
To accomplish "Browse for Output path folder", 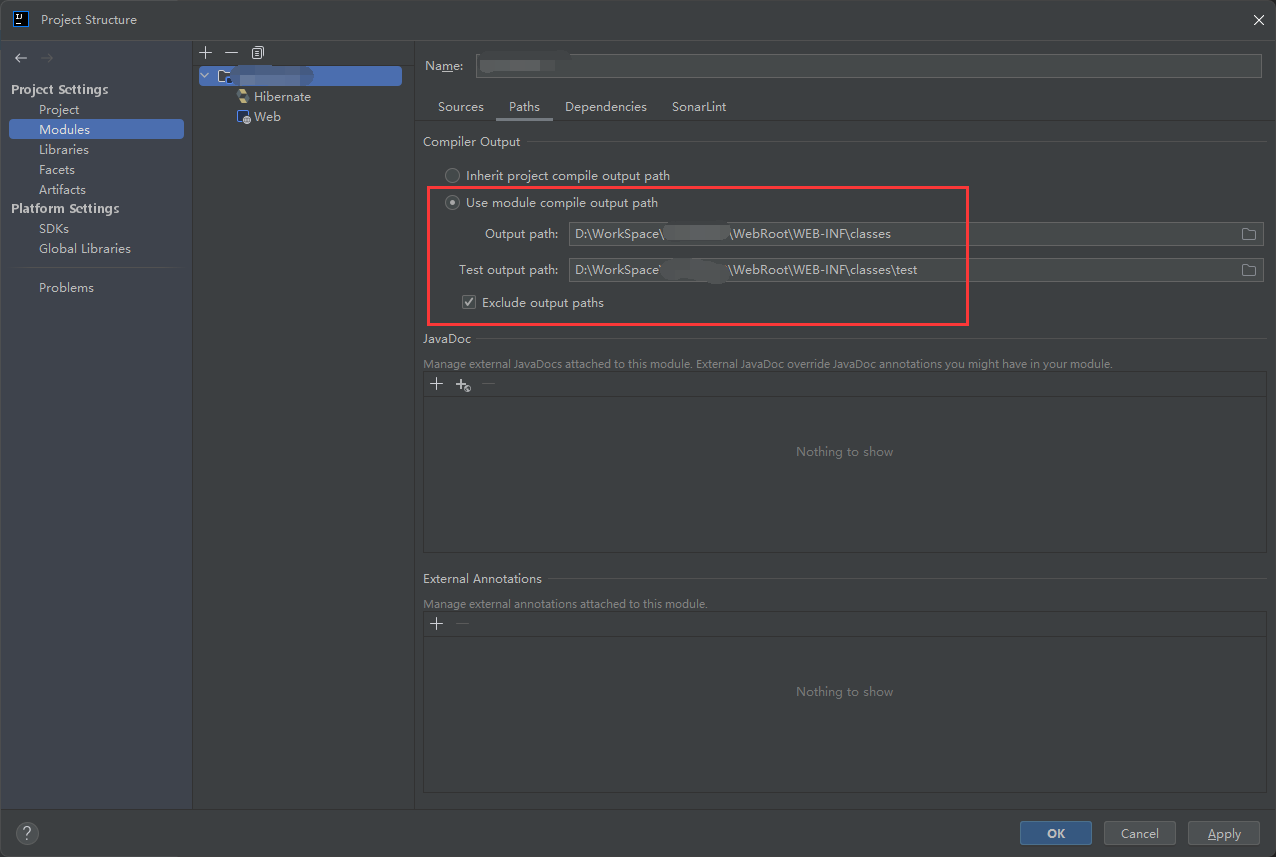I will [x=1249, y=234].
